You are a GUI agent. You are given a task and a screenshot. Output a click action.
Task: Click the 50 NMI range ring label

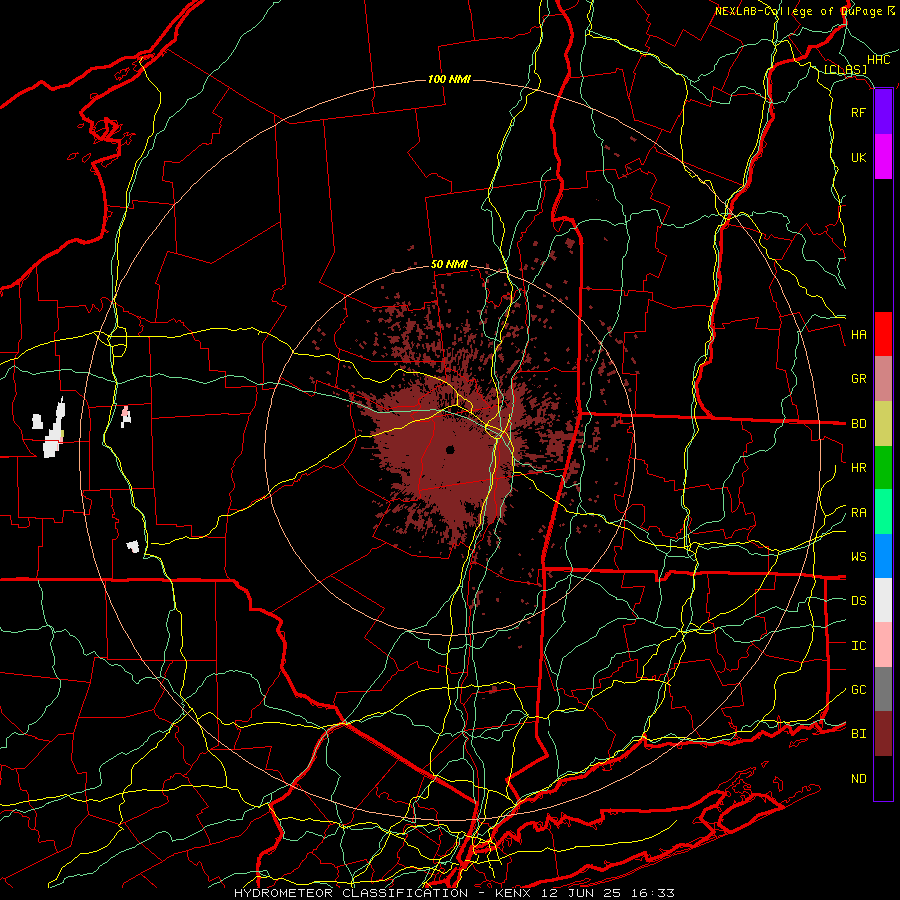(449, 265)
